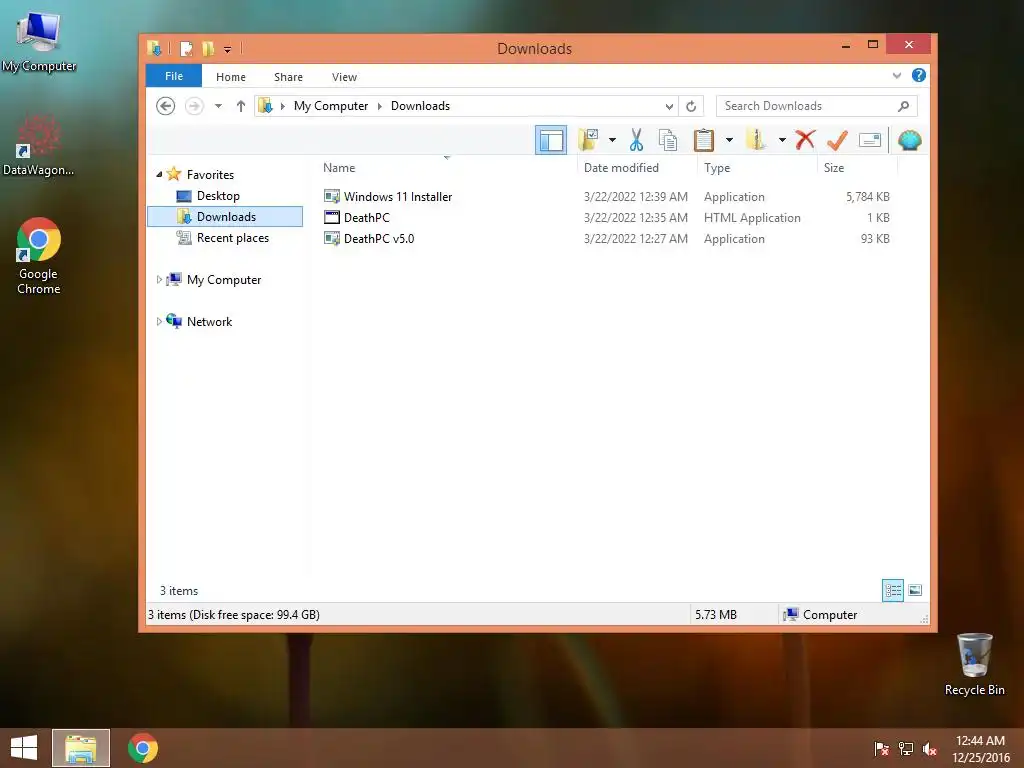1024x768 pixels.
Task: Switch to the Home ribbon tab
Action: [x=231, y=77]
